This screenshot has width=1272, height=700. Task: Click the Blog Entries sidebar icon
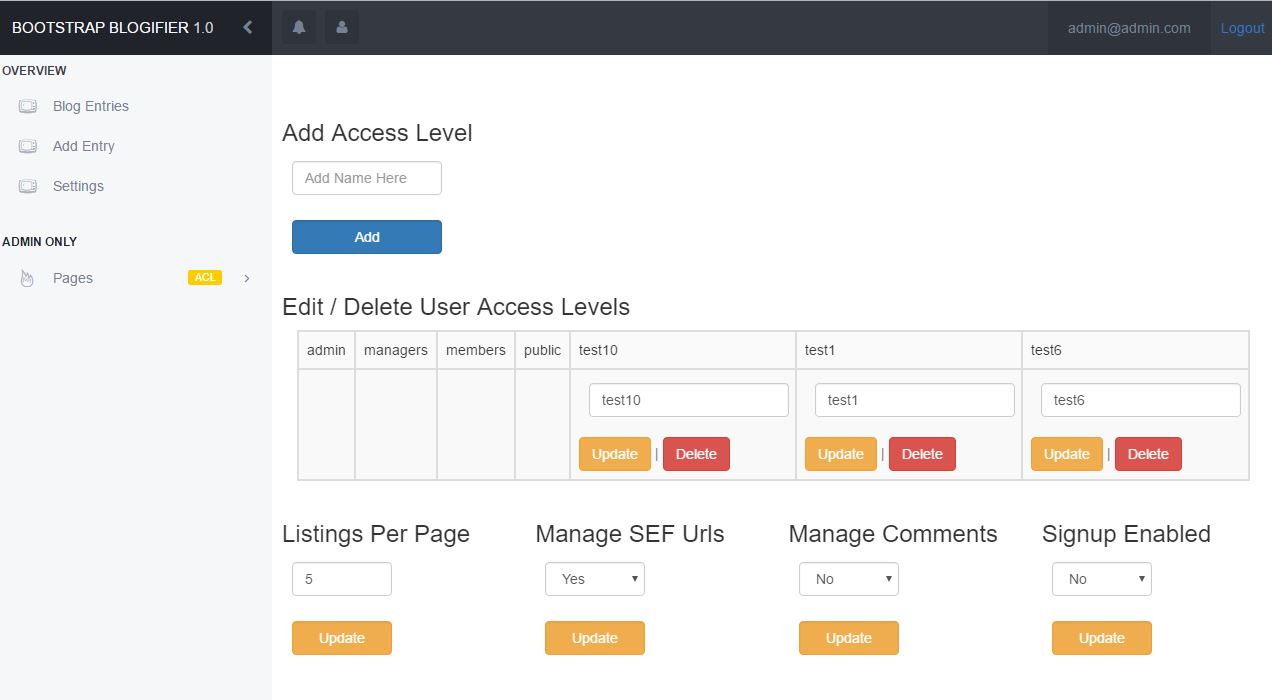pyautogui.click(x=28, y=106)
